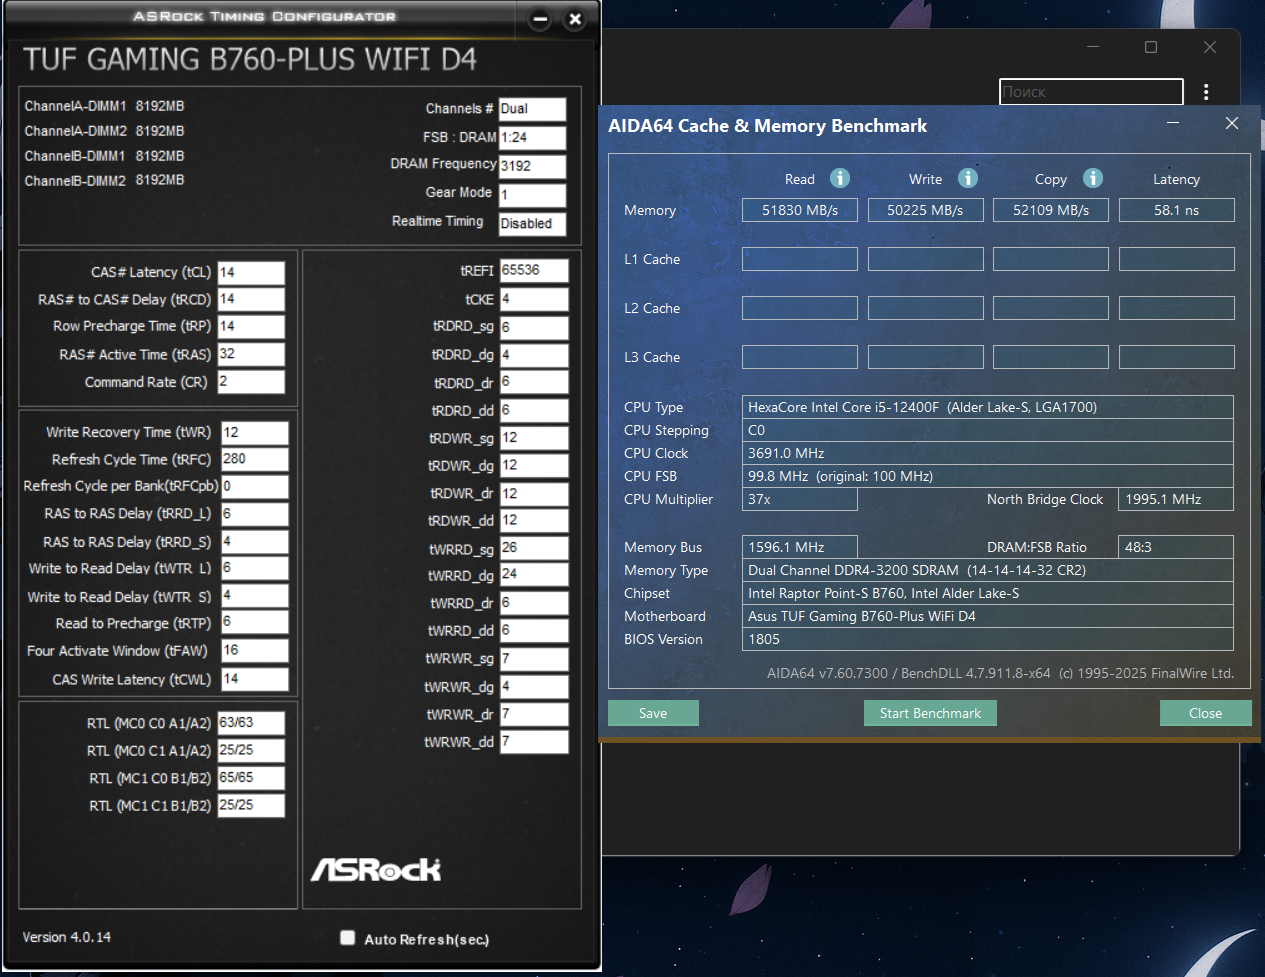Click the tRAS value field showing 32
Viewport: 1265px width, 977px height.
251,354
